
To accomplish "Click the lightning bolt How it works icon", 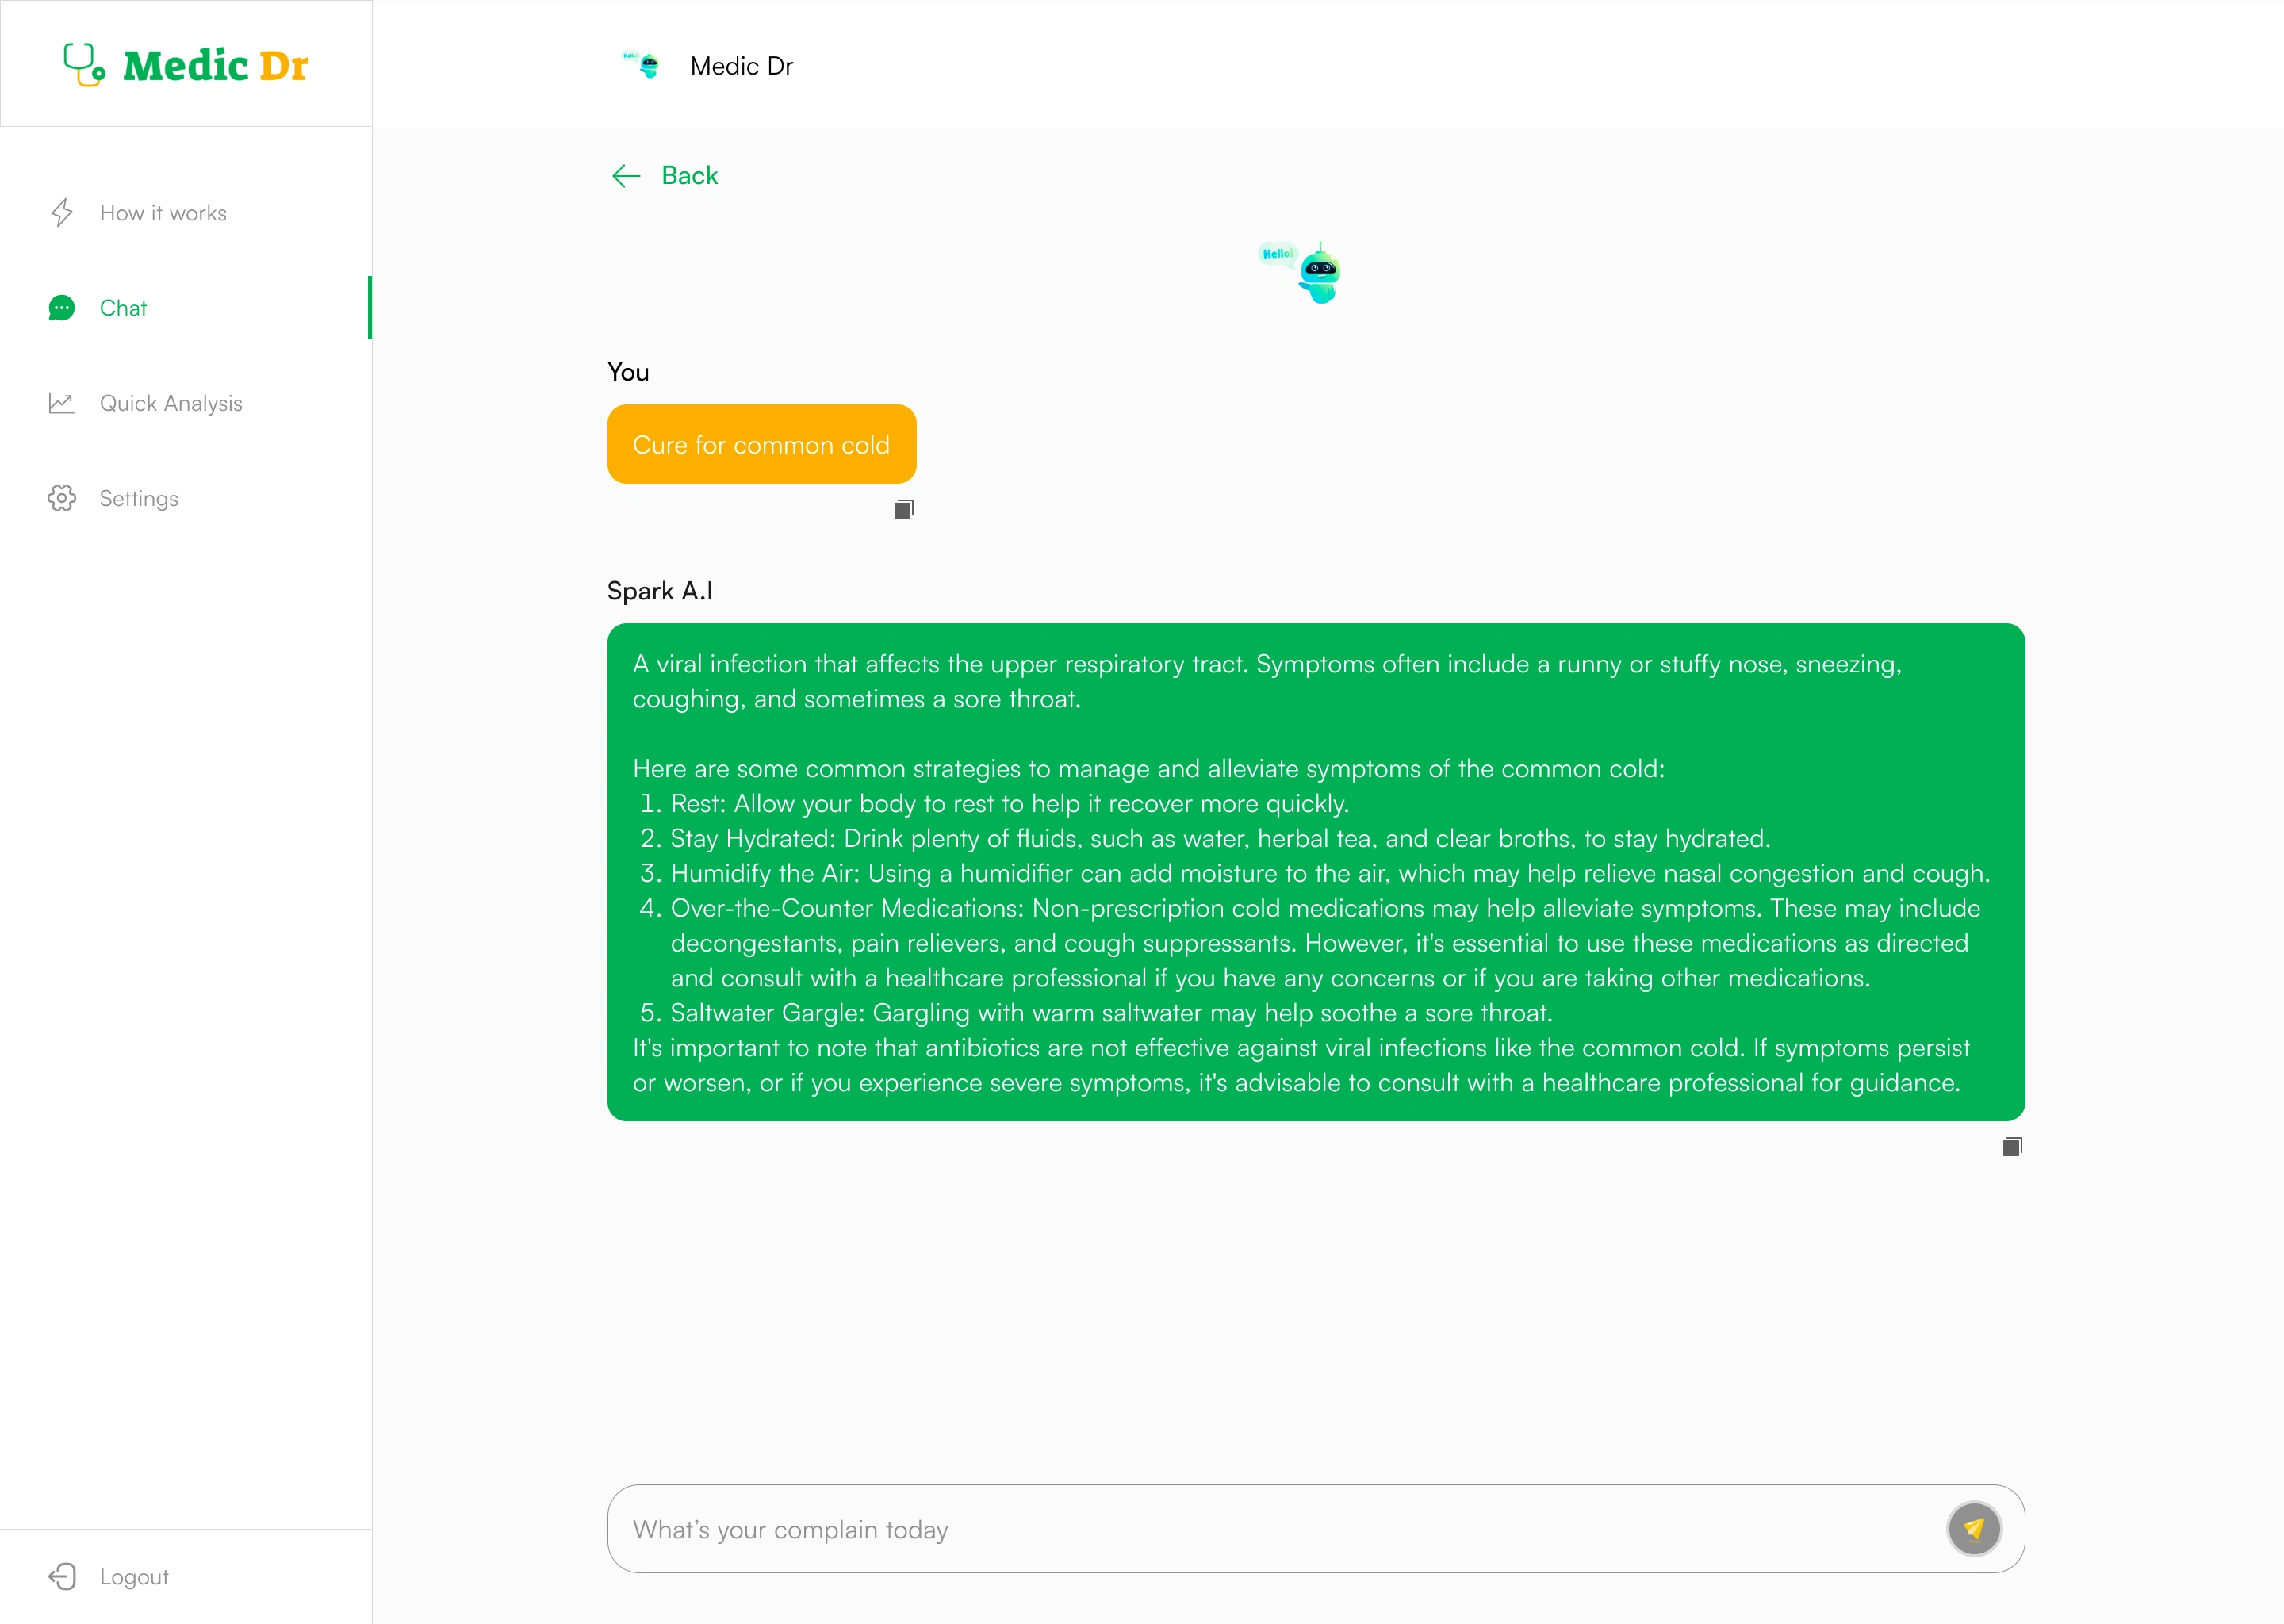I will 62,213.
